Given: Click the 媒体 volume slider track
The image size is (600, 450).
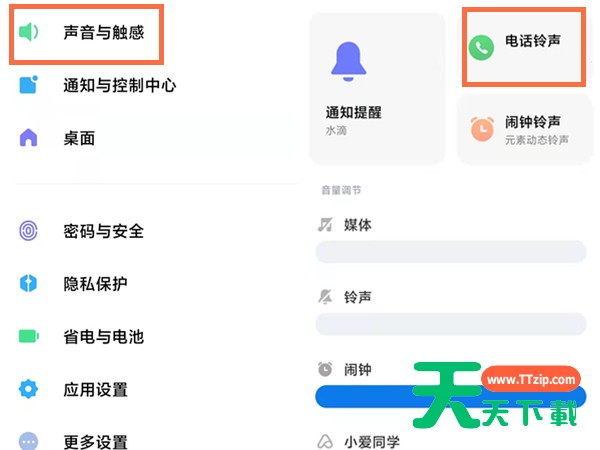Looking at the screenshot, I should click(451, 252).
